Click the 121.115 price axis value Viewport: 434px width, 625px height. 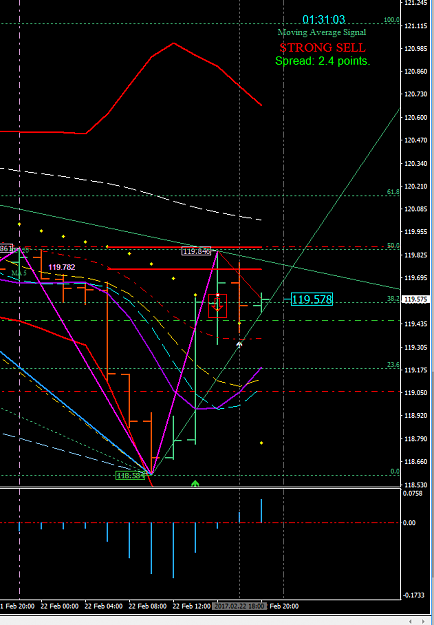(416, 26)
